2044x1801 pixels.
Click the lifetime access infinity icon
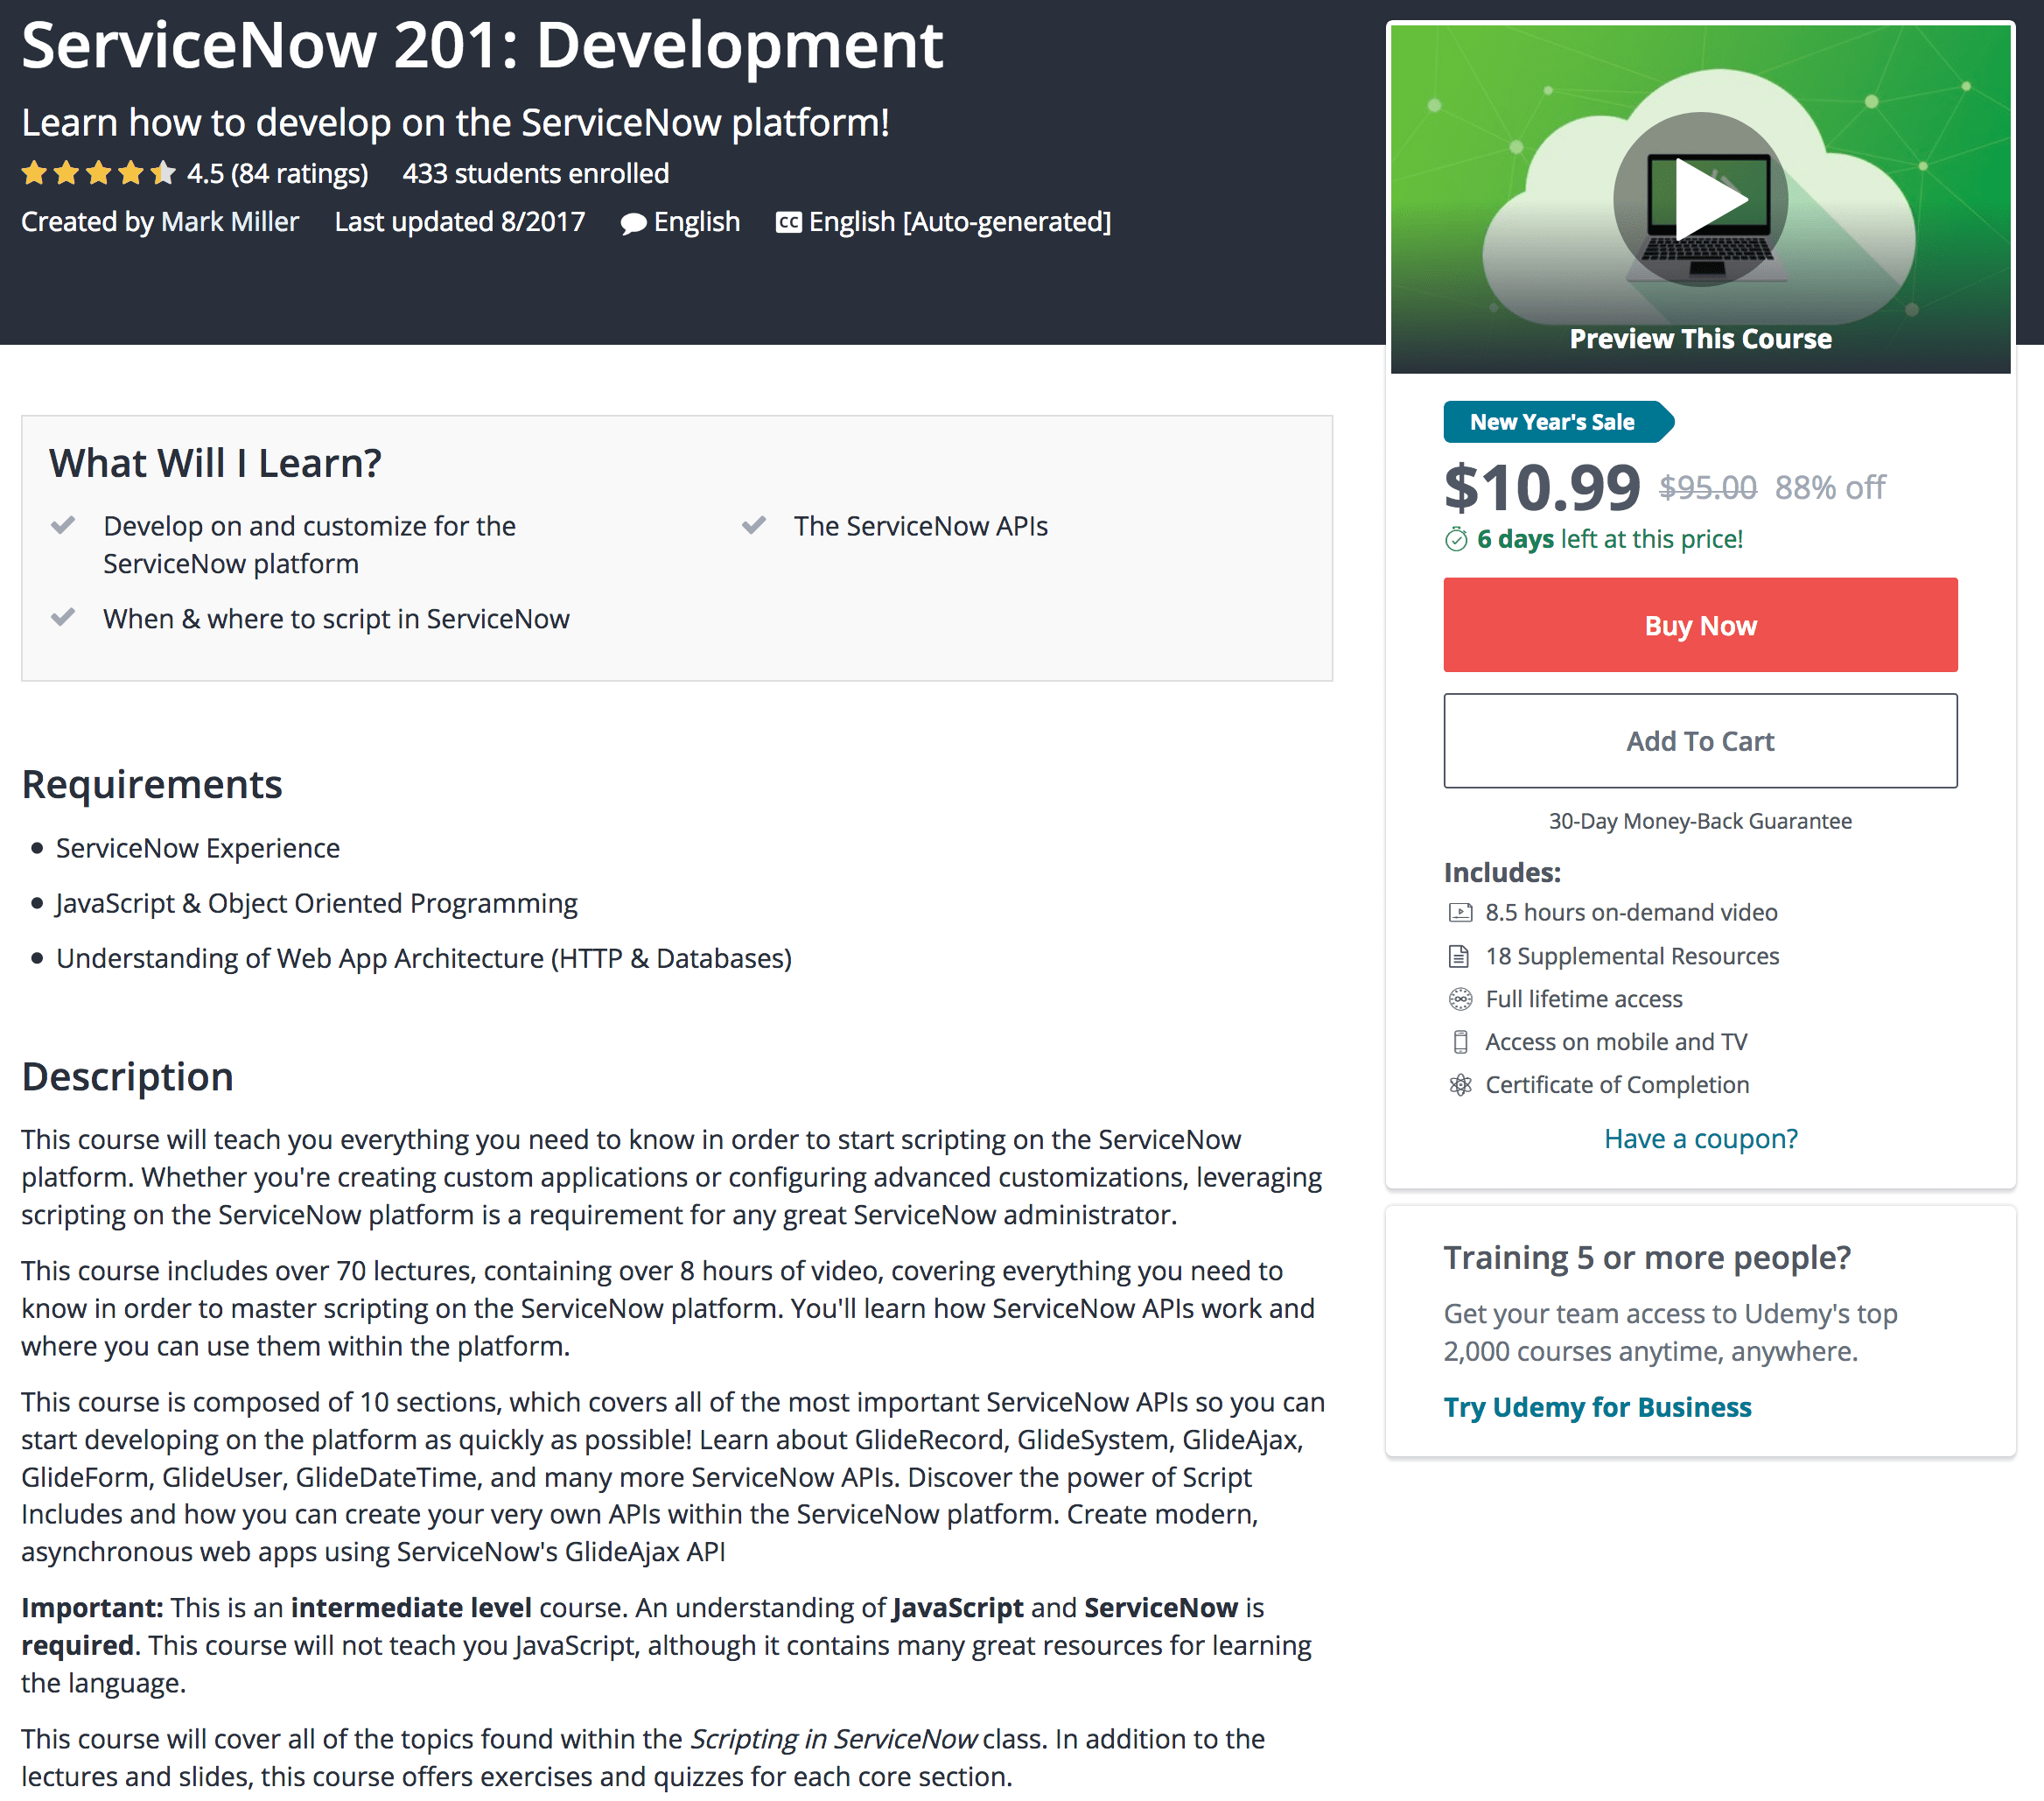tap(1460, 999)
